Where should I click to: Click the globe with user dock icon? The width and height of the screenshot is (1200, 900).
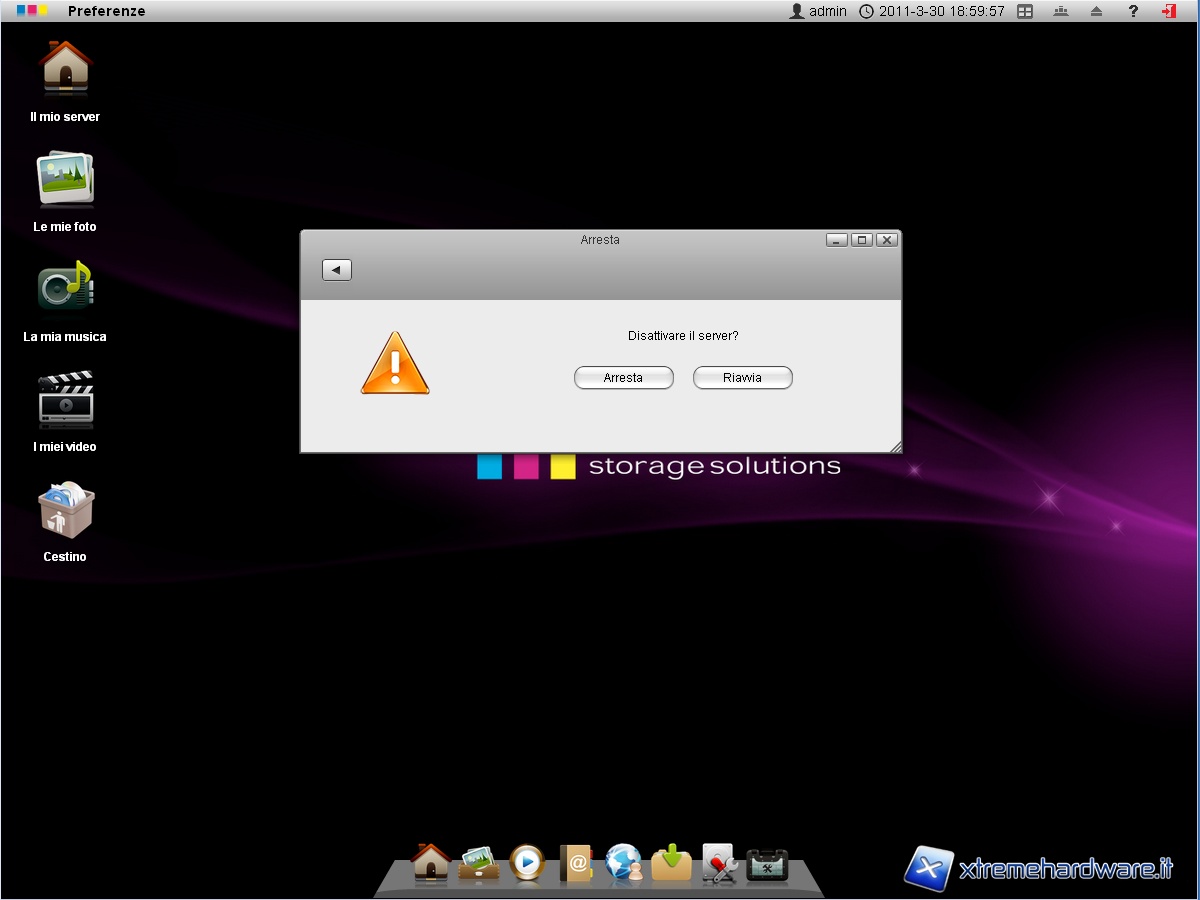624,863
